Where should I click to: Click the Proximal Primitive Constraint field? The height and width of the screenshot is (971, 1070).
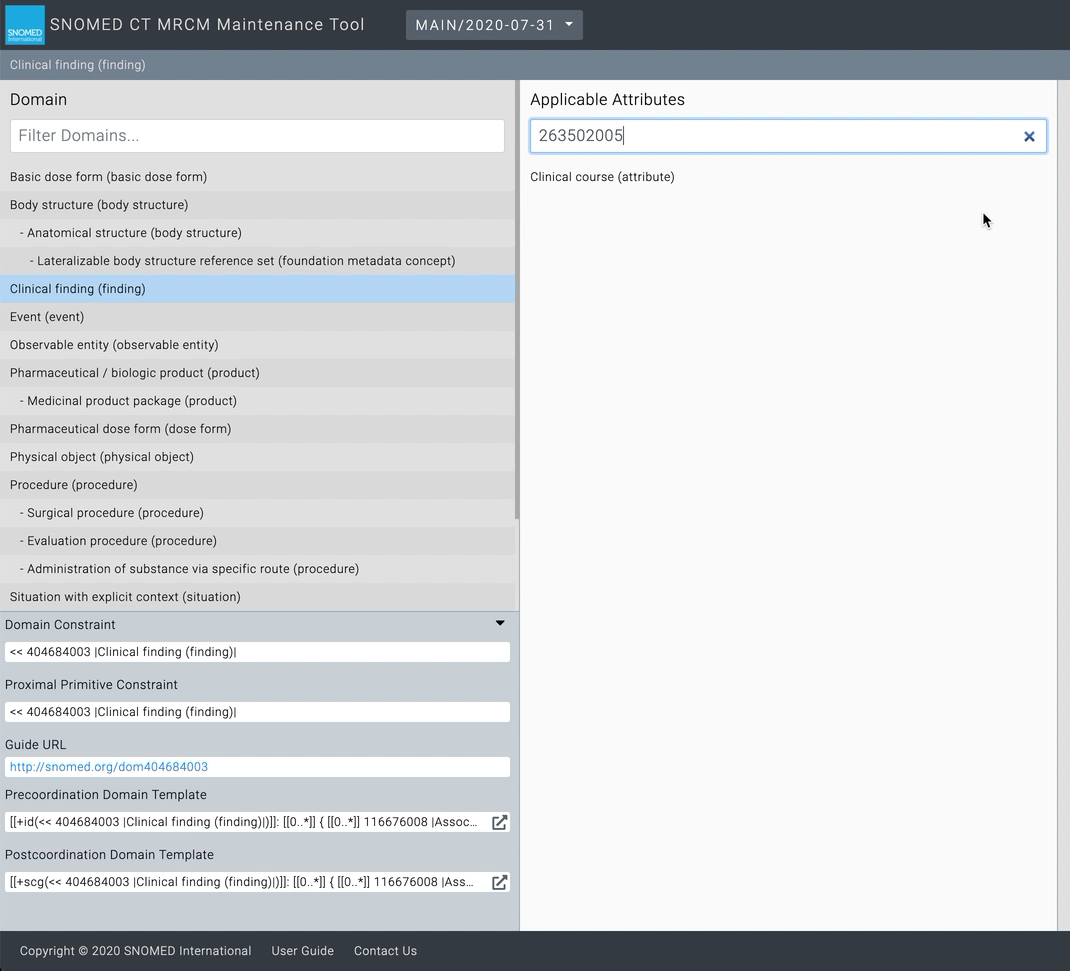(x=257, y=712)
